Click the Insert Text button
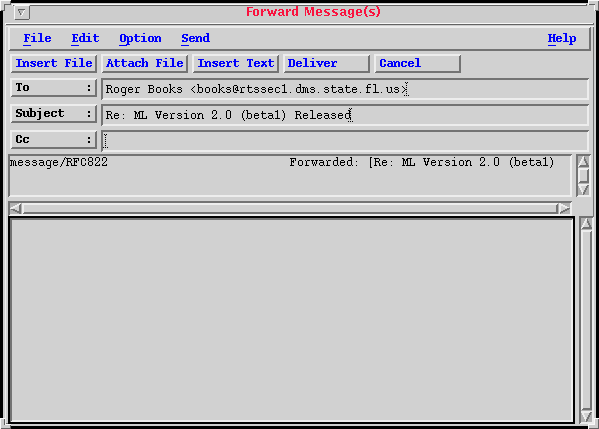Screen dimensions: 599x429 (x=236, y=63)
